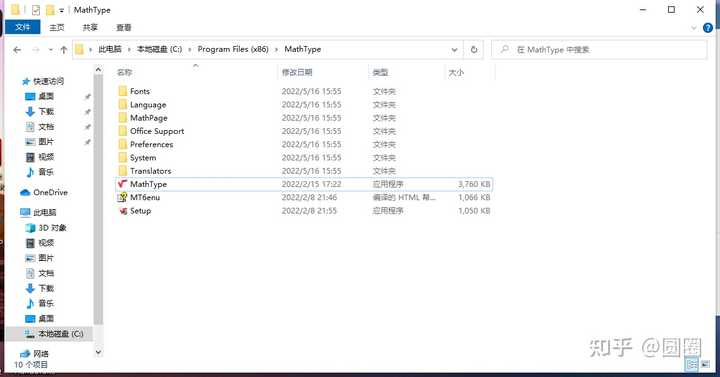This screenshot has height=377, width=720.
Task: Open 音乐 under 此电脑
Action: click(40, 303)
